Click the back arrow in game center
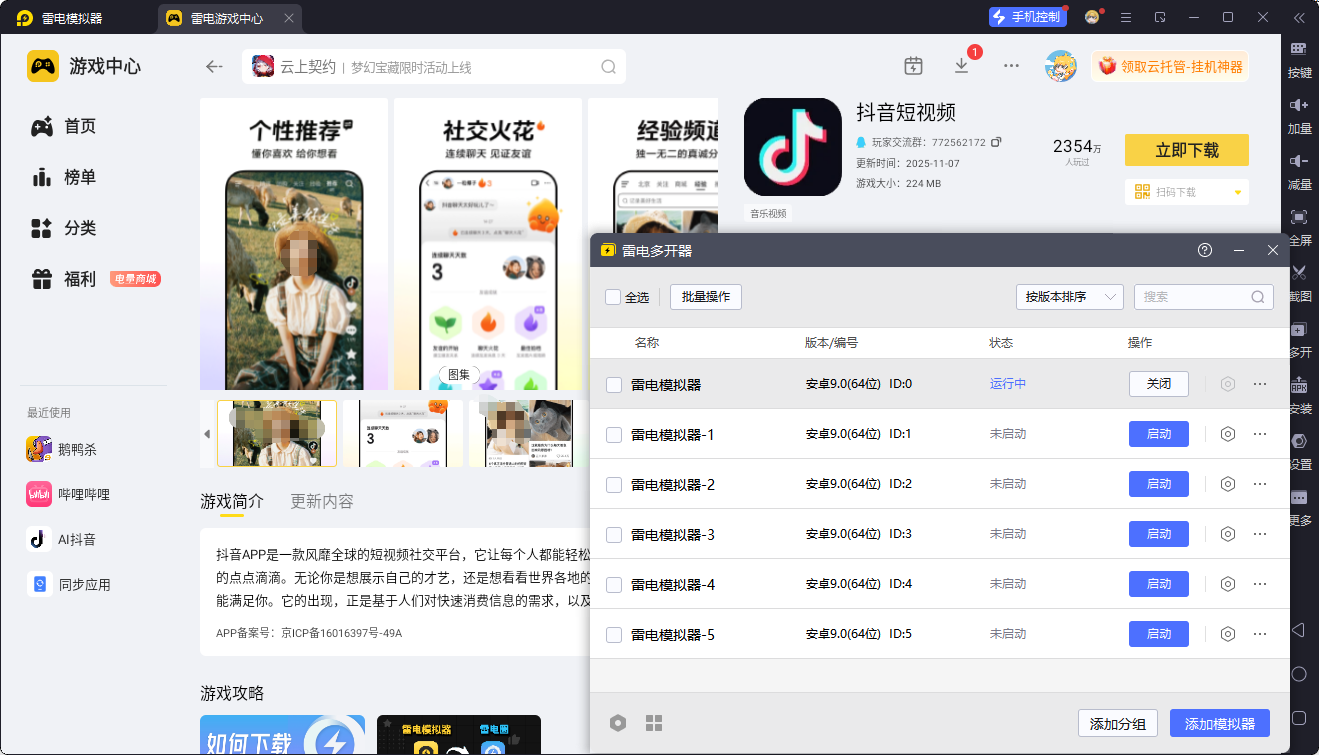The width and height of the screenshot is (1319, 755). pyautogui.click(x=214, y=67)
